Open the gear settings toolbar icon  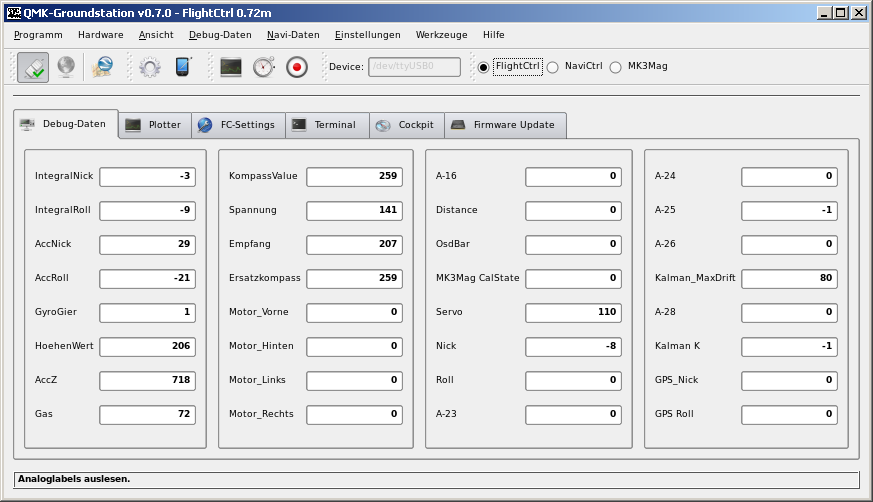pos(150,67)
